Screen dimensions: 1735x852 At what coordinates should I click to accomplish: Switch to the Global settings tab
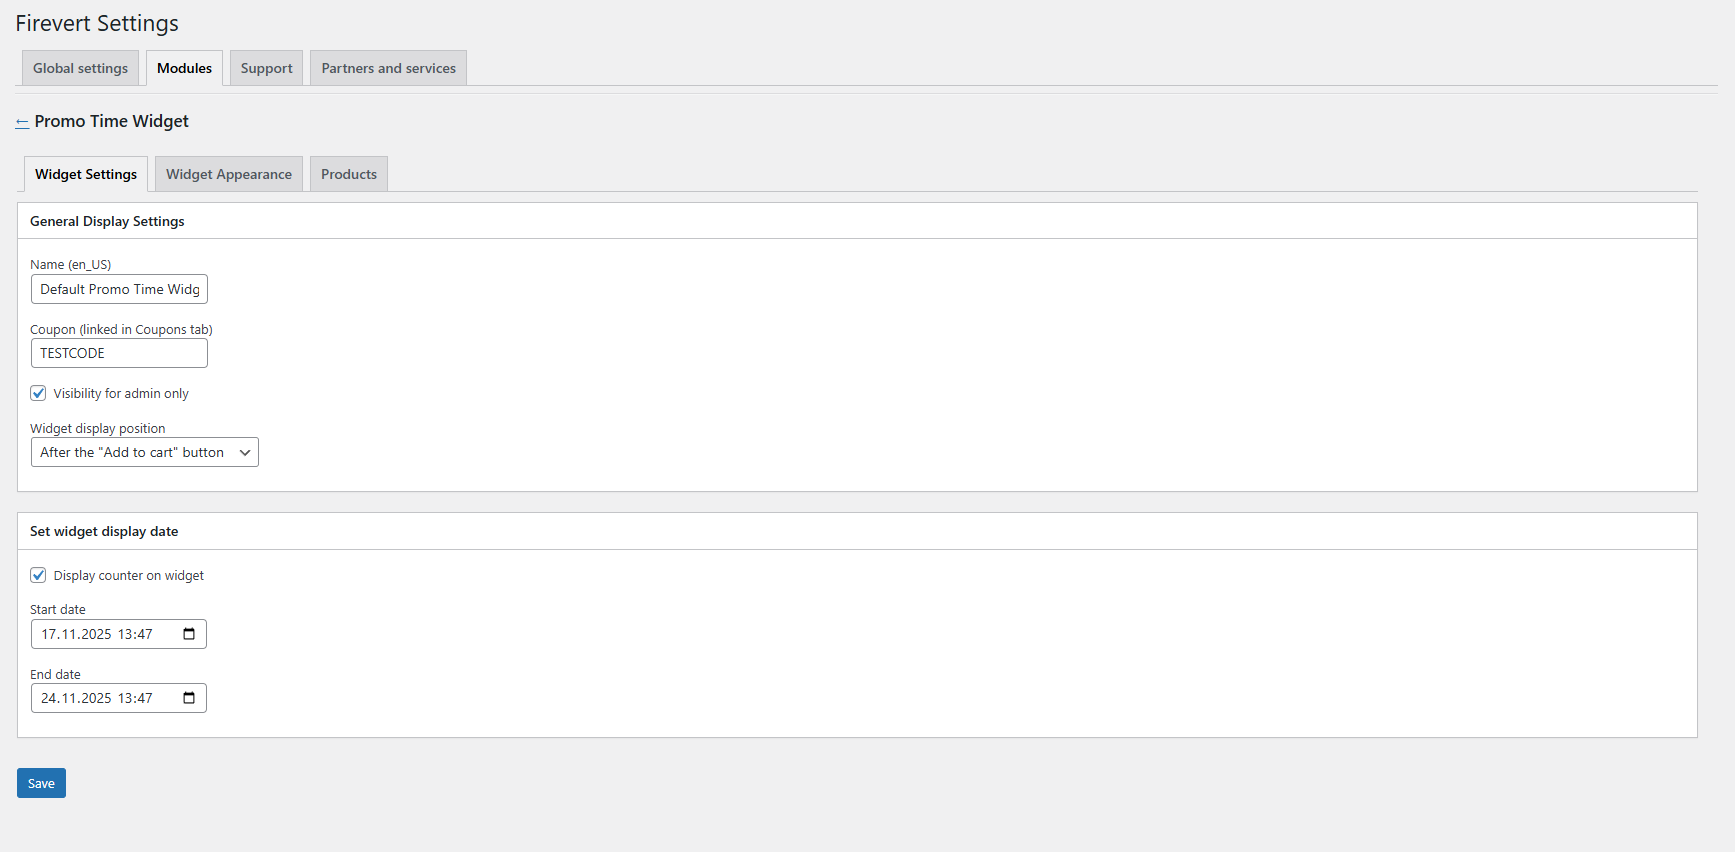click(80, 68)
